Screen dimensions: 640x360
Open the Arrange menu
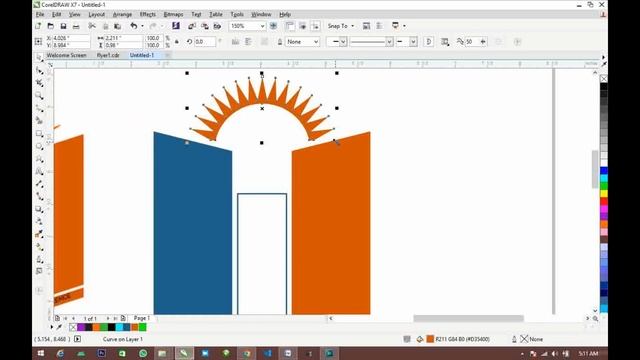click(122, 14)
